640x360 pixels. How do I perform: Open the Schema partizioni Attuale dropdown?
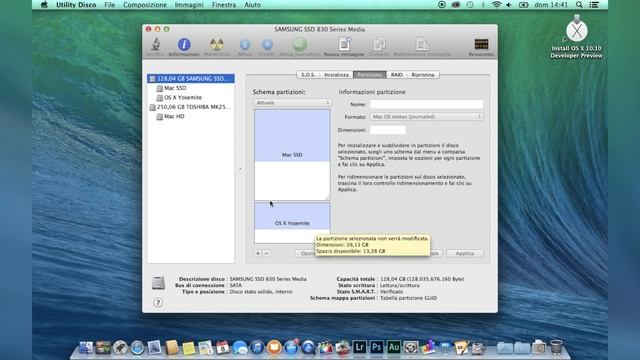pyautogui.click(x=292, y=103)
